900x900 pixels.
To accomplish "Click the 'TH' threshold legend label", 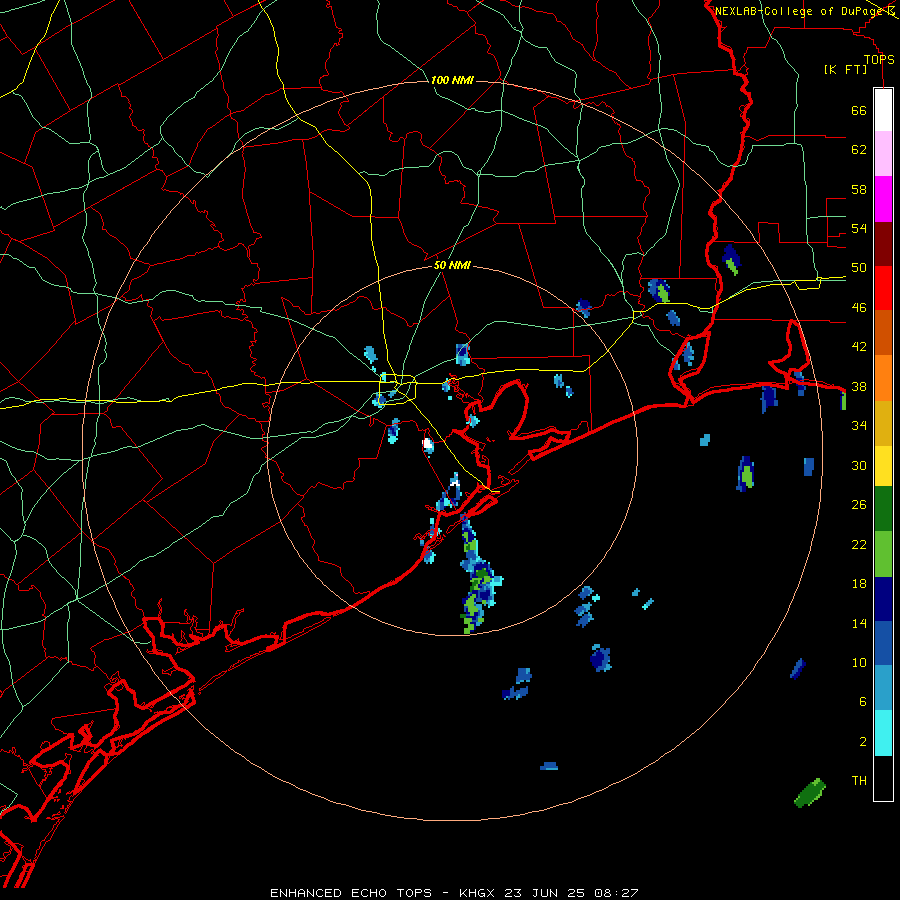I will 859,781.
